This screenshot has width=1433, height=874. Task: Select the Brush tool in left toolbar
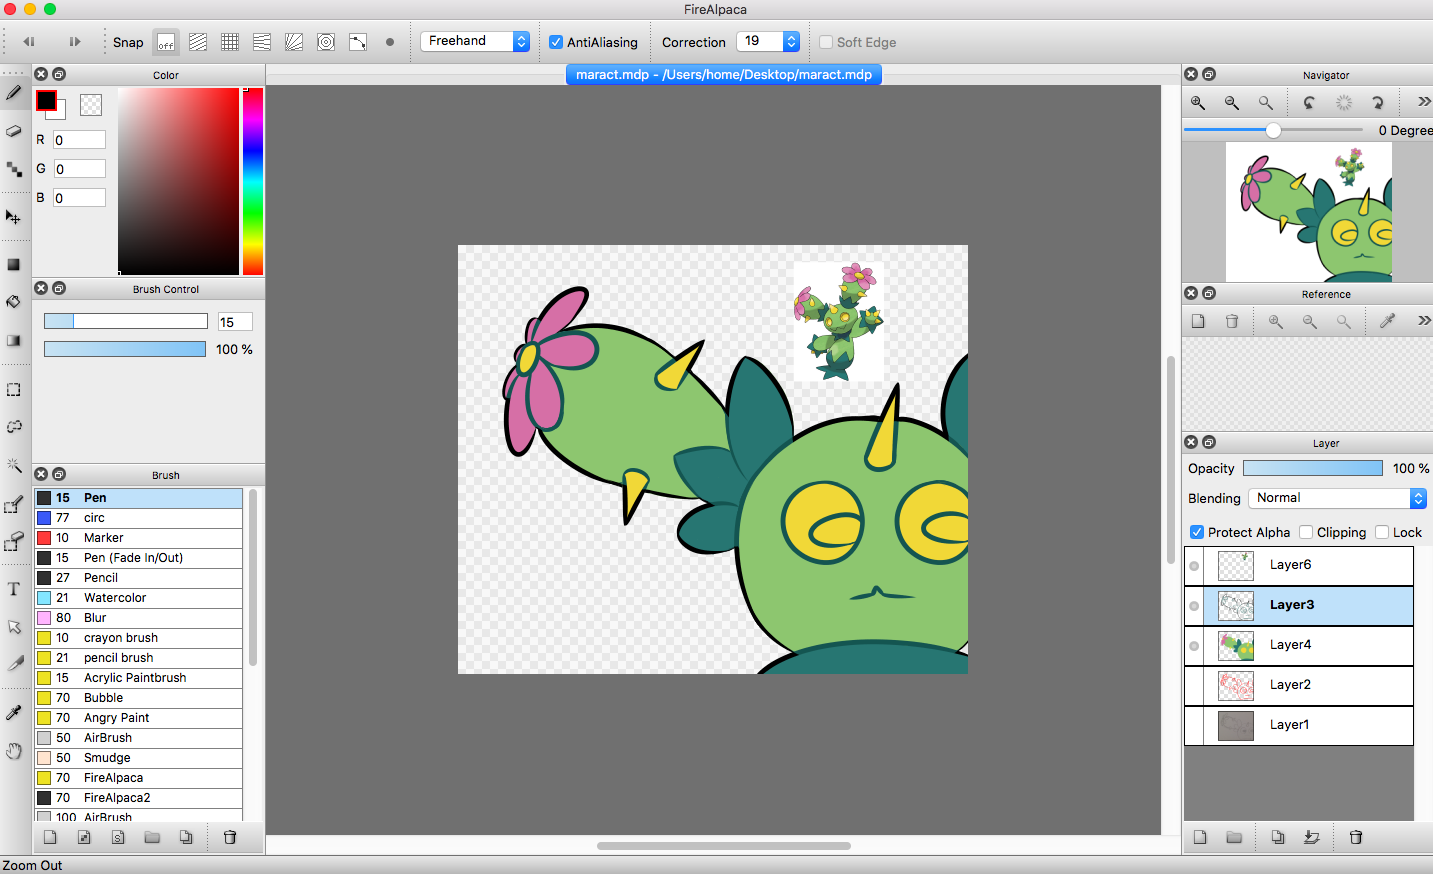tap(14, 93)
